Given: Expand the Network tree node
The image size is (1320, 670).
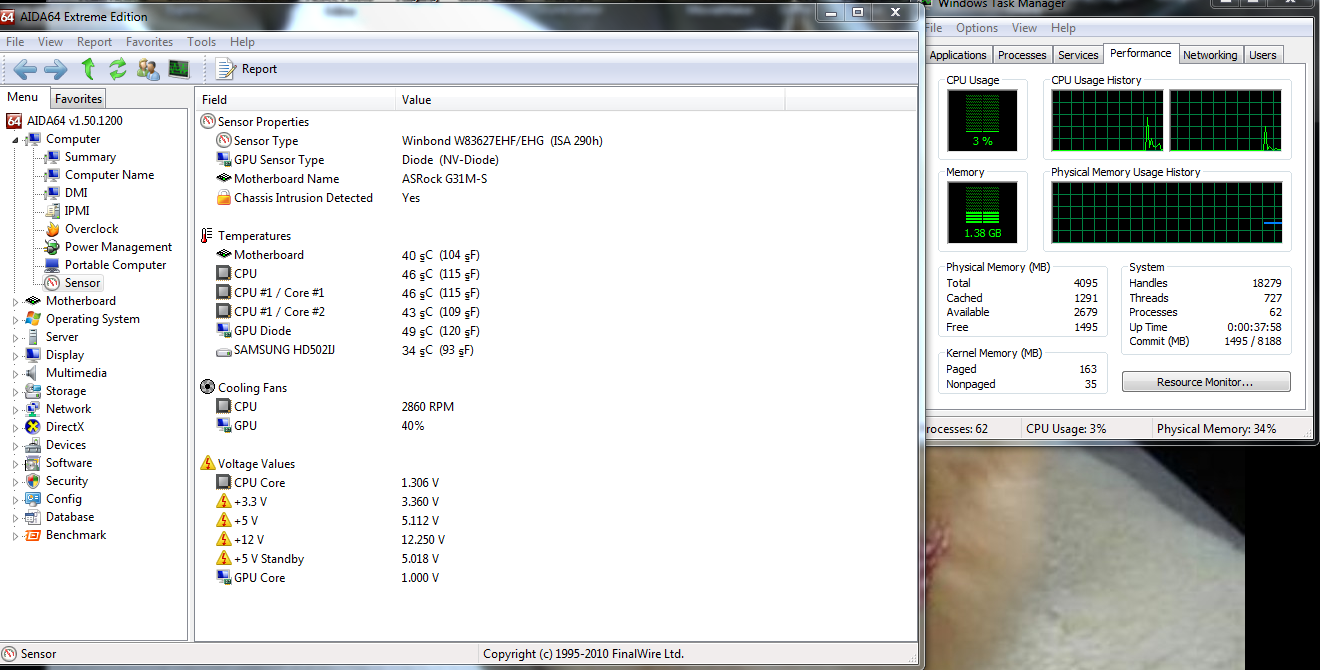Looking at the screenshot, I should click(15, 409).
